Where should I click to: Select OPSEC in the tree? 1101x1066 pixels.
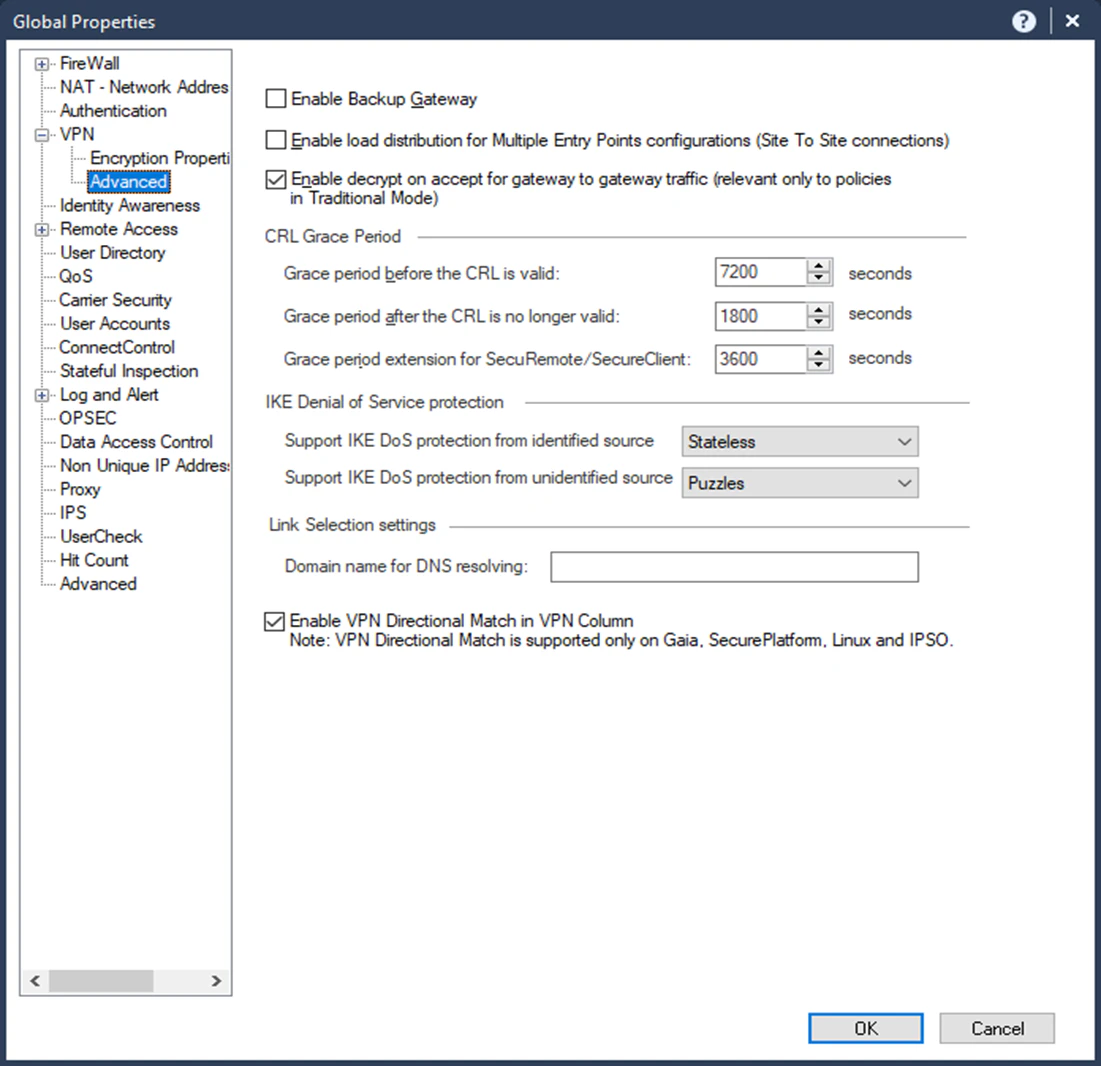88,419
